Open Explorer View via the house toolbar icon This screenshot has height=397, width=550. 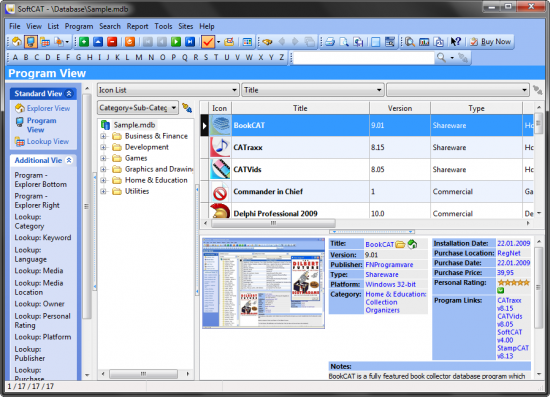click(x=16, y=42)
